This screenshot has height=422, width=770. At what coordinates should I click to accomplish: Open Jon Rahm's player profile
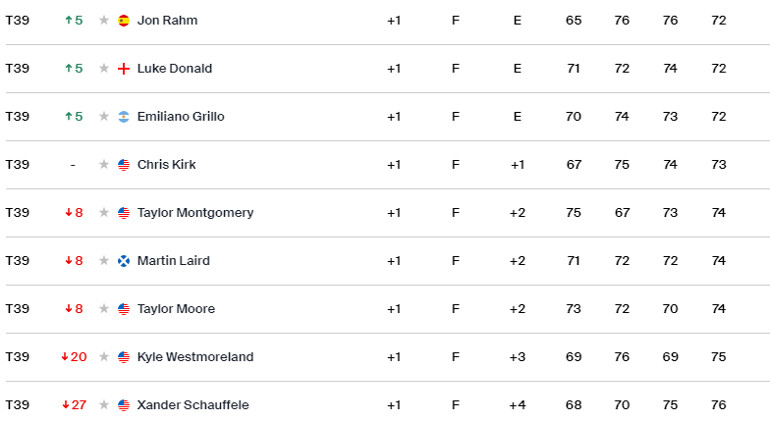point(167,20)
